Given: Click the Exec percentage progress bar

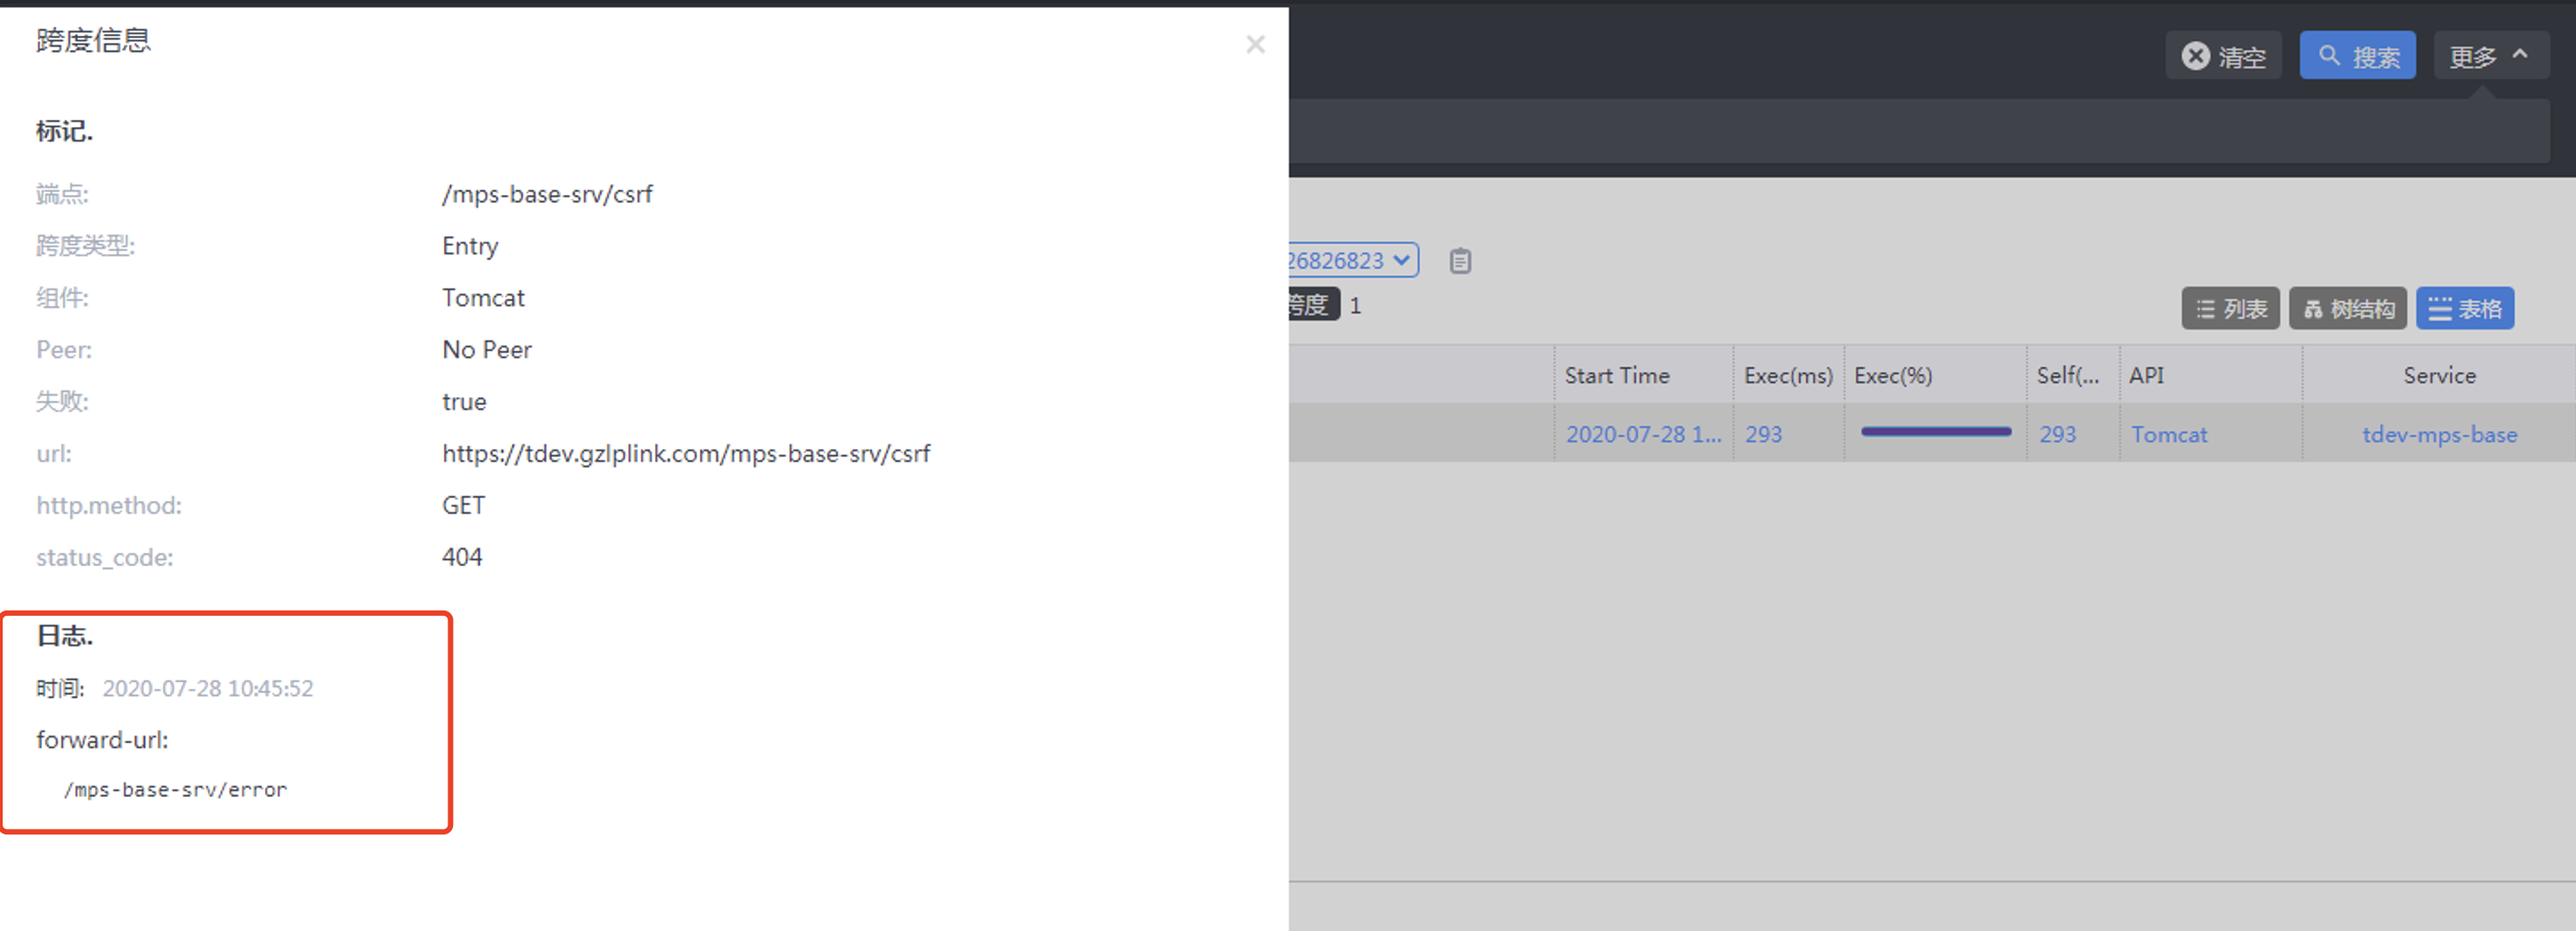Looking at the screenshot, I should coord(1935,432).
